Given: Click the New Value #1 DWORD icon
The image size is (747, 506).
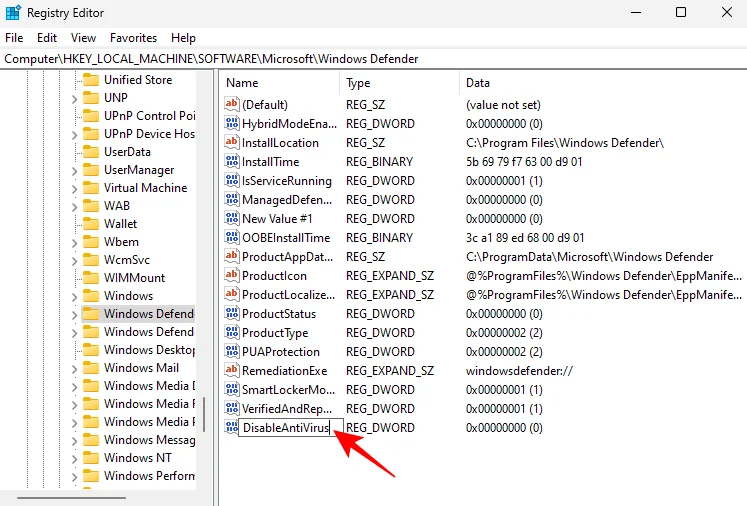Looking at the screenshot, I should click(x=232, y=218).
